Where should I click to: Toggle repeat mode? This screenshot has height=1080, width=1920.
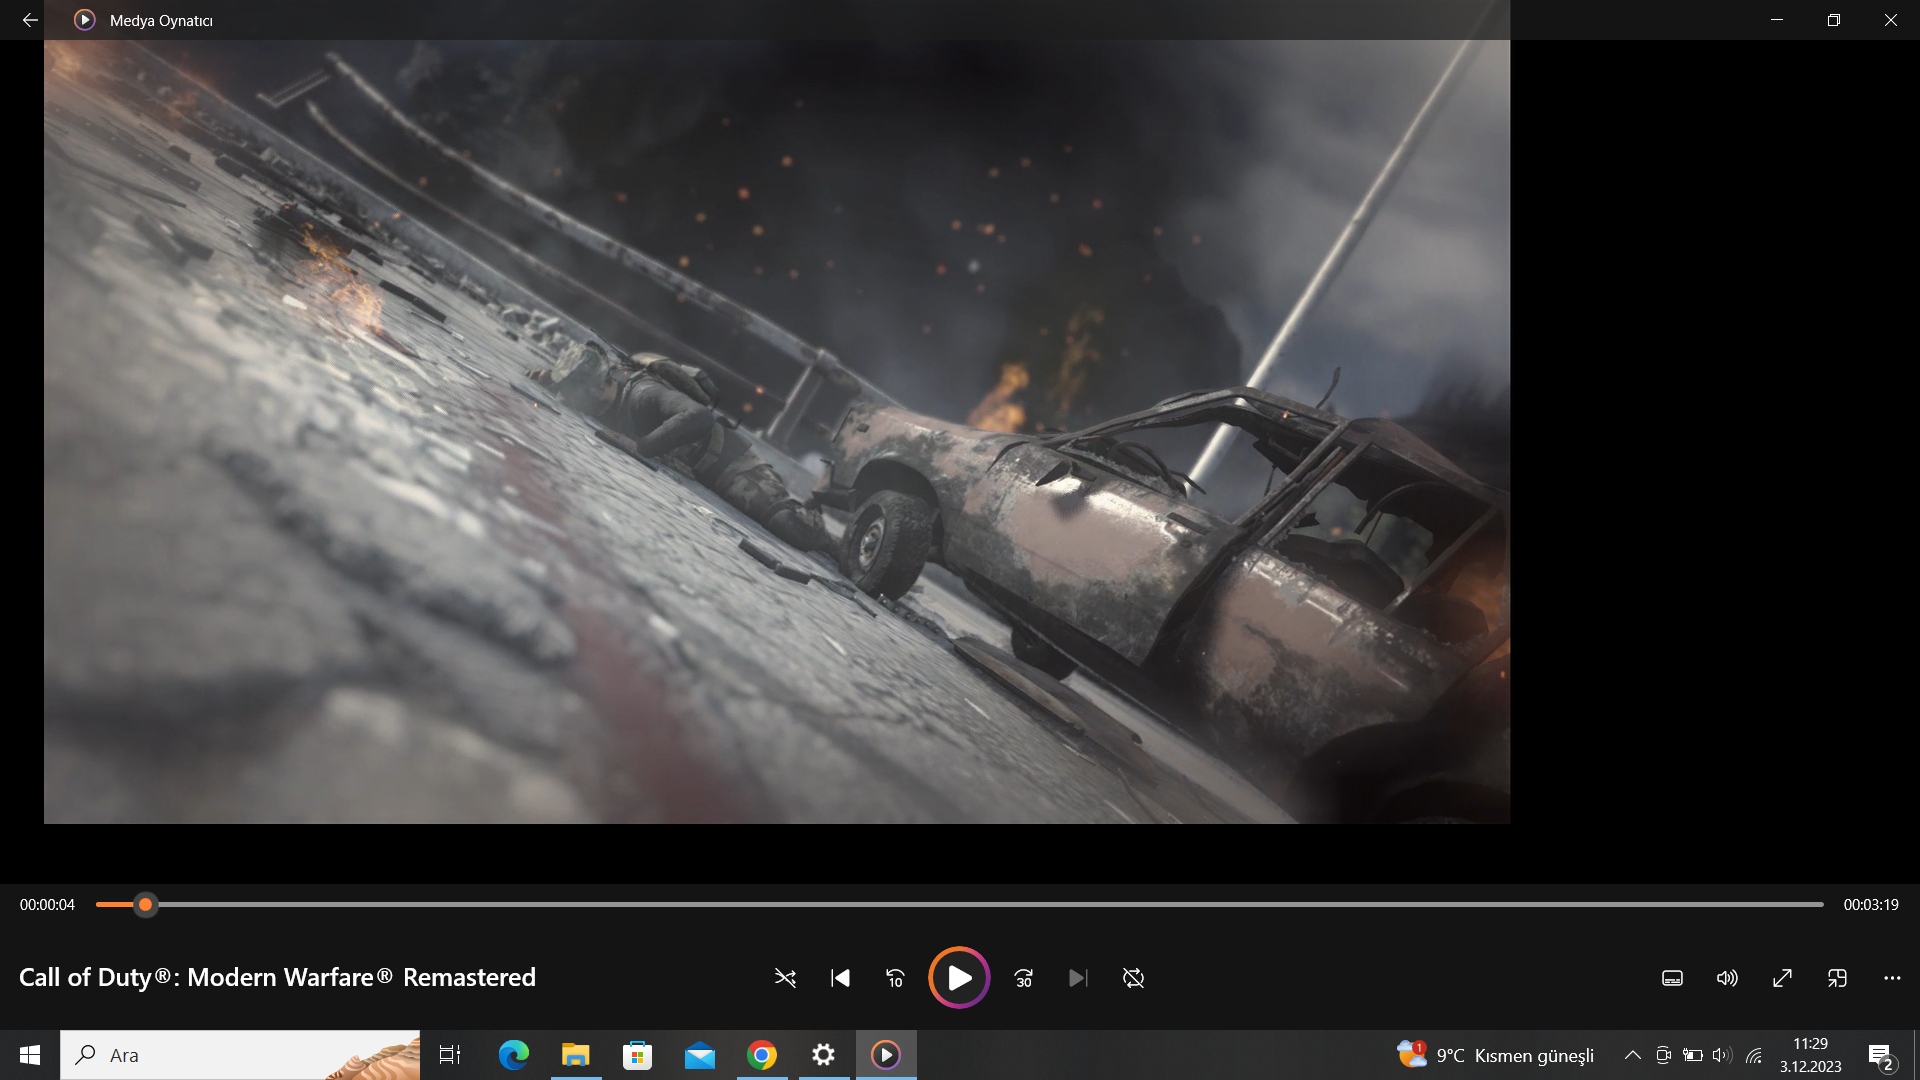[1133, 978]
